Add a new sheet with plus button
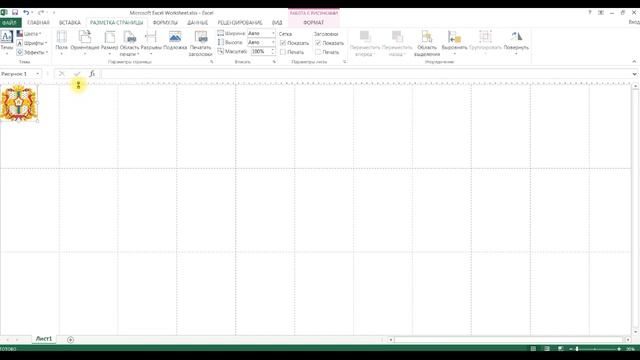The image size is (640, 360). click(70, 340)
